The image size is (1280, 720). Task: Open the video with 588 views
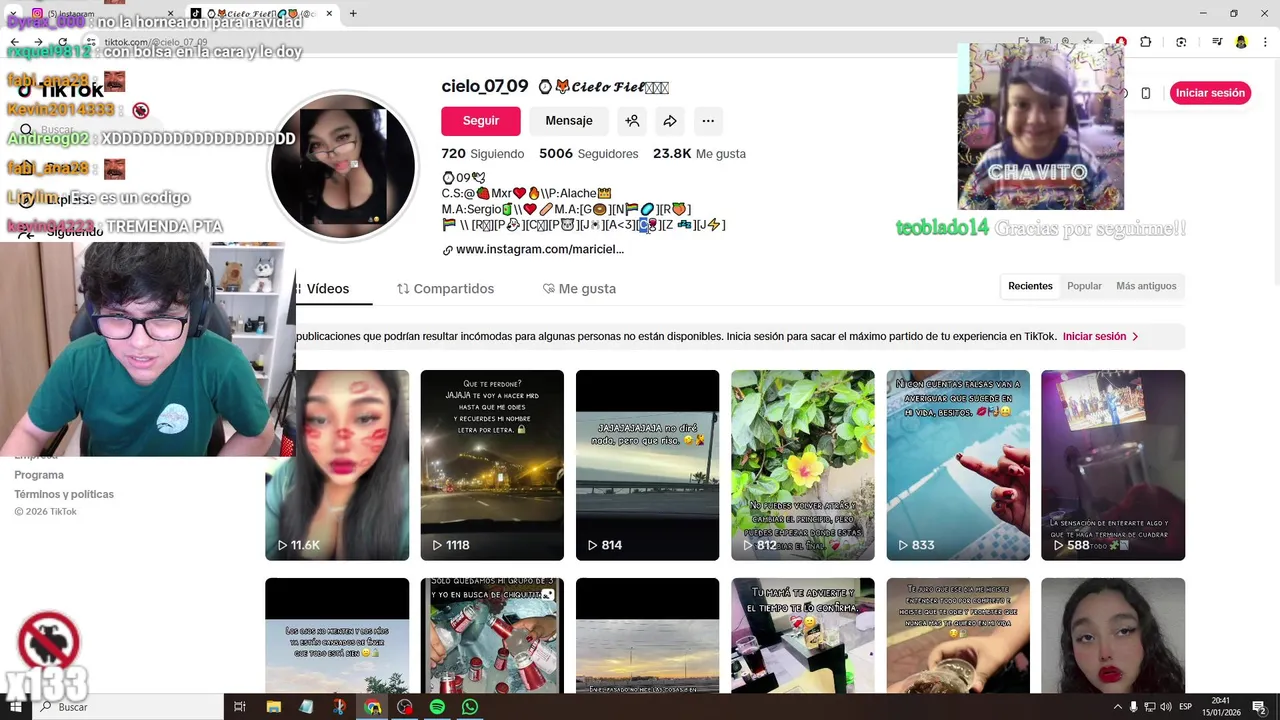tap(1113, 465)
